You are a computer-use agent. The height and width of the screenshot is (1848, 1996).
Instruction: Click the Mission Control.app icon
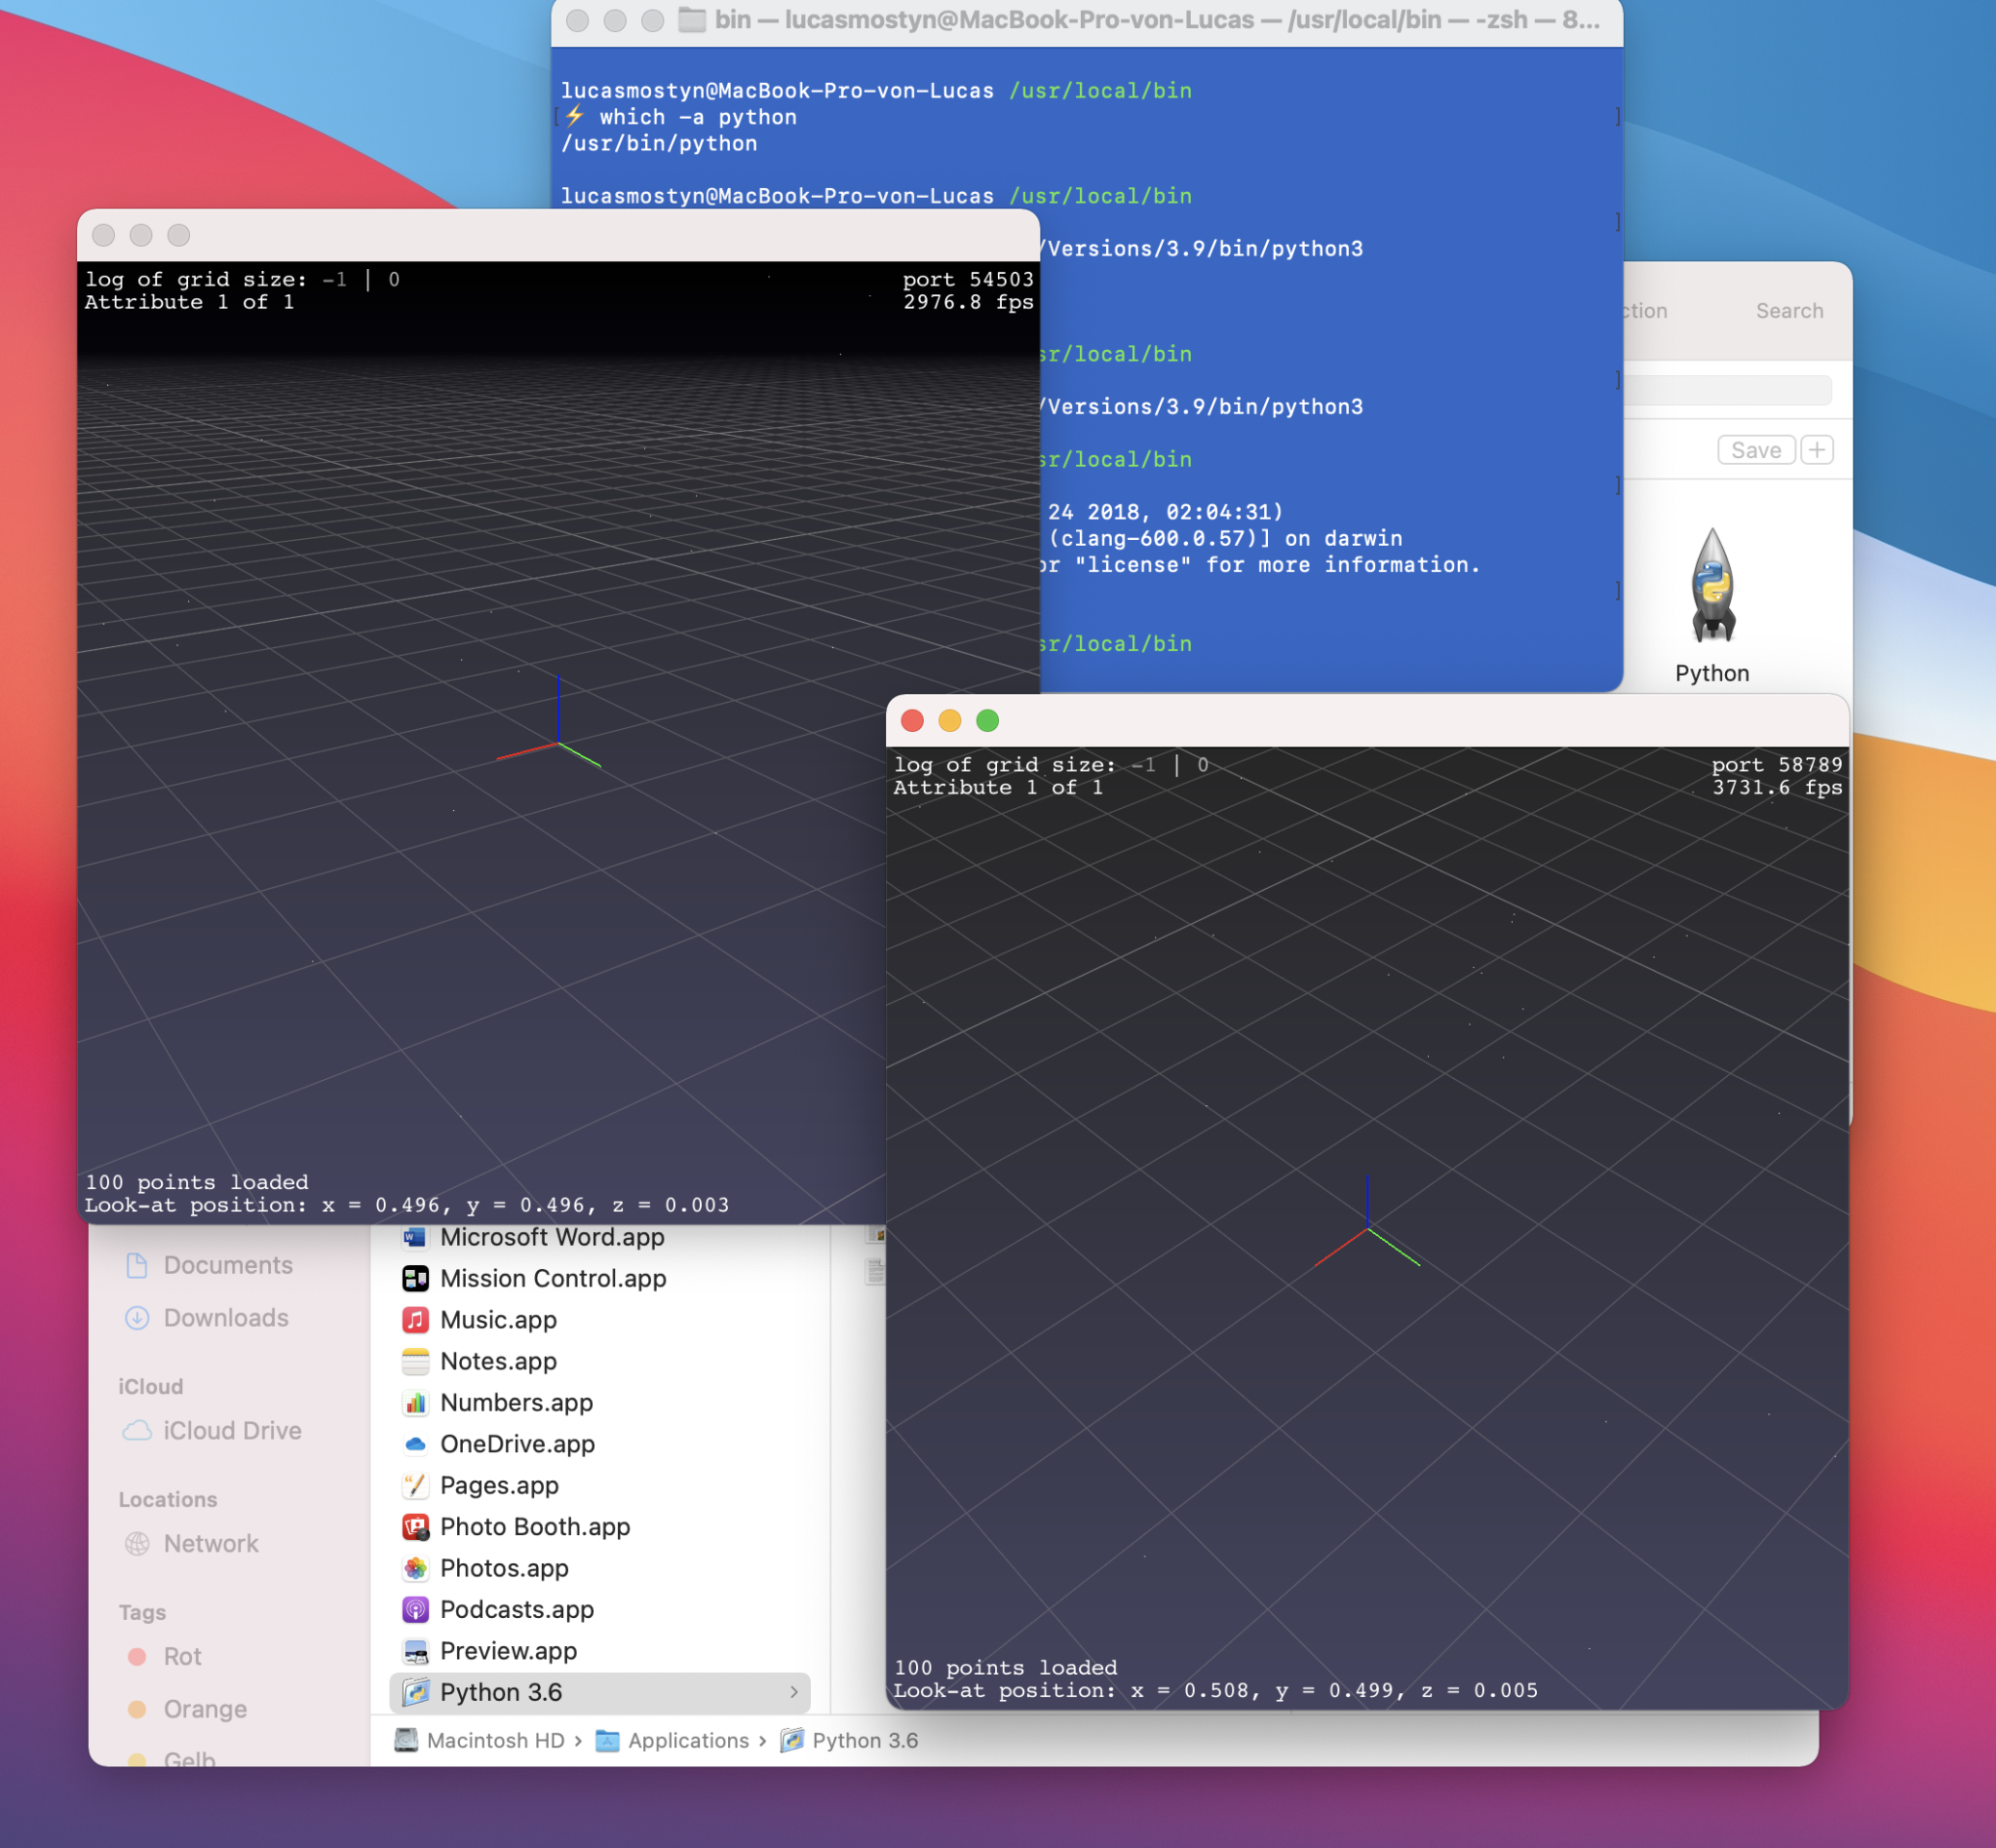click(415, 1278)
